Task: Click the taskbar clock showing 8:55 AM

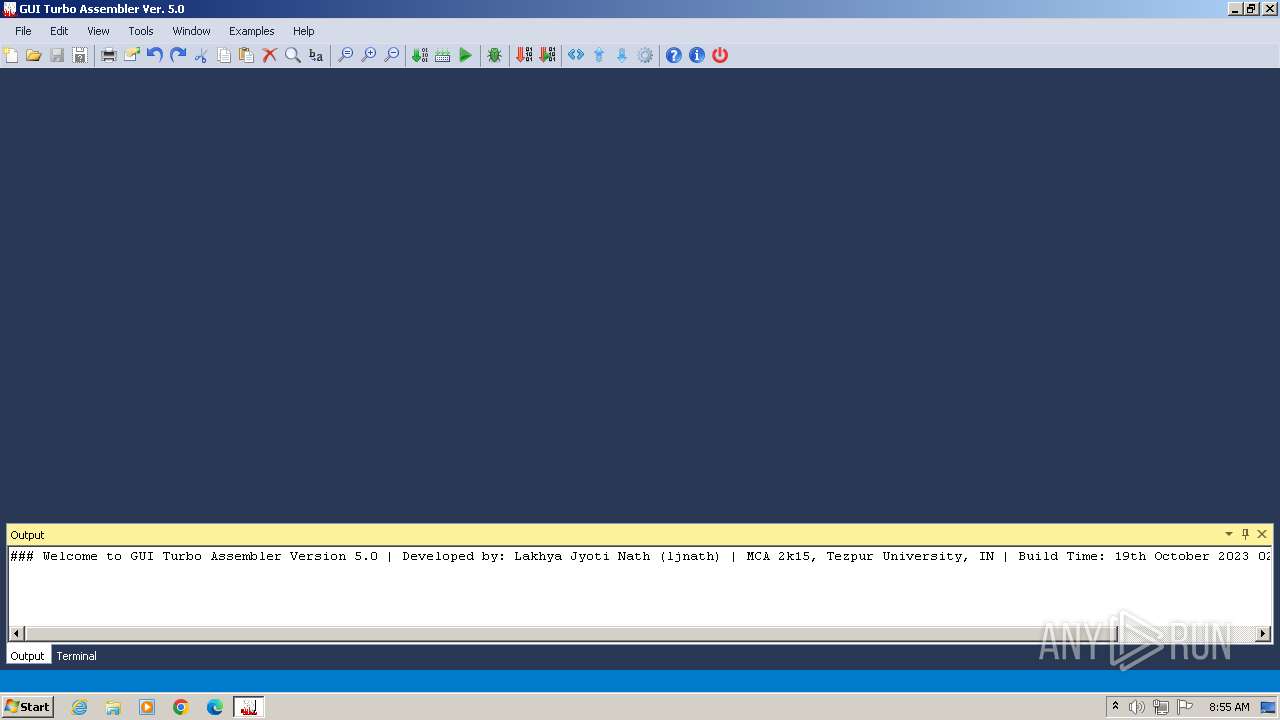Action: (1229, 707)
